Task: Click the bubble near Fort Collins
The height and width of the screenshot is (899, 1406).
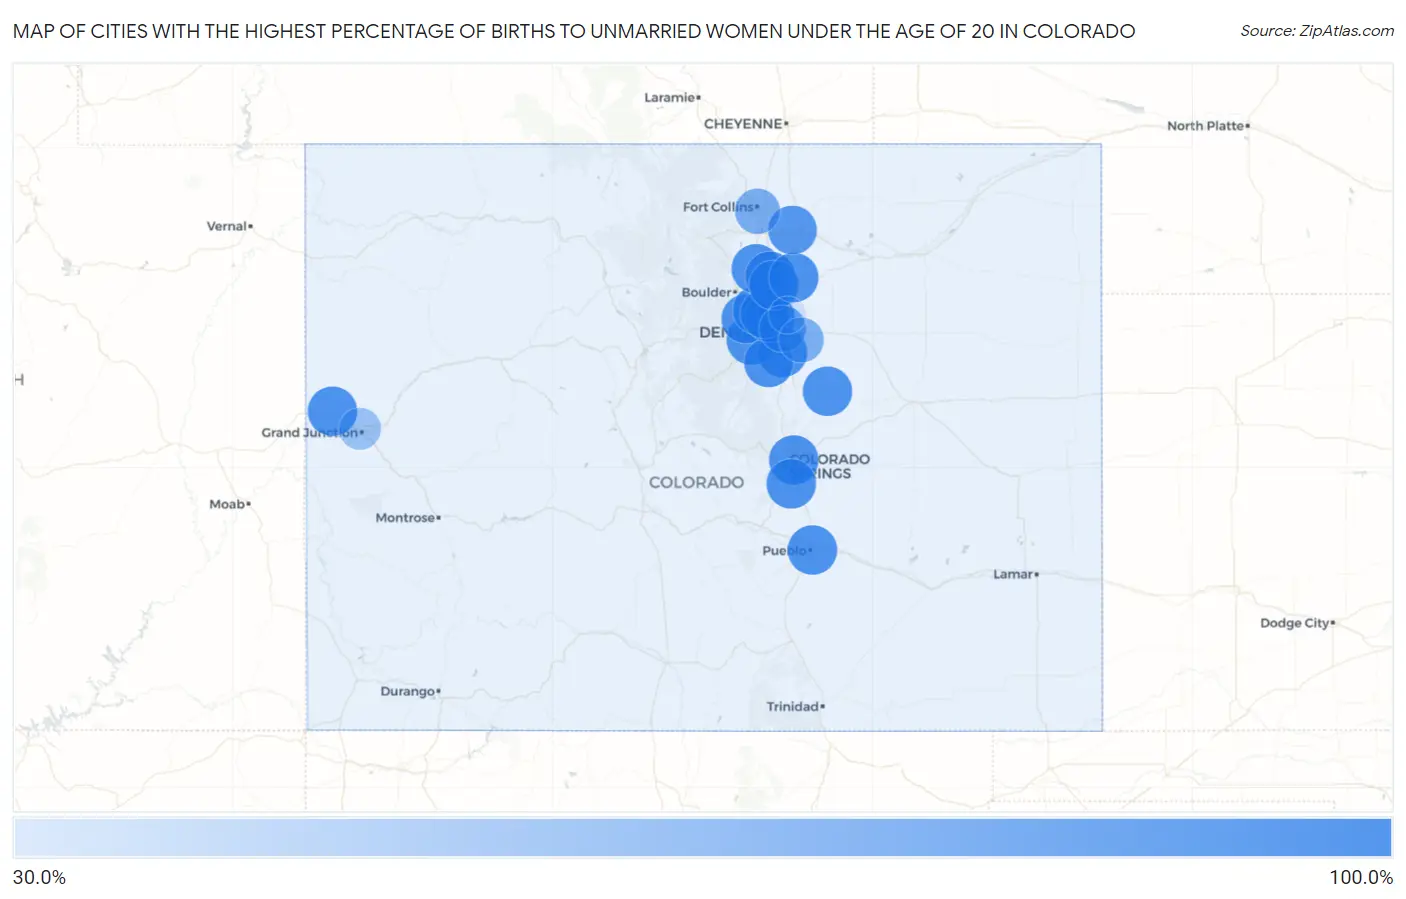Action: click(x=757, y=211)
